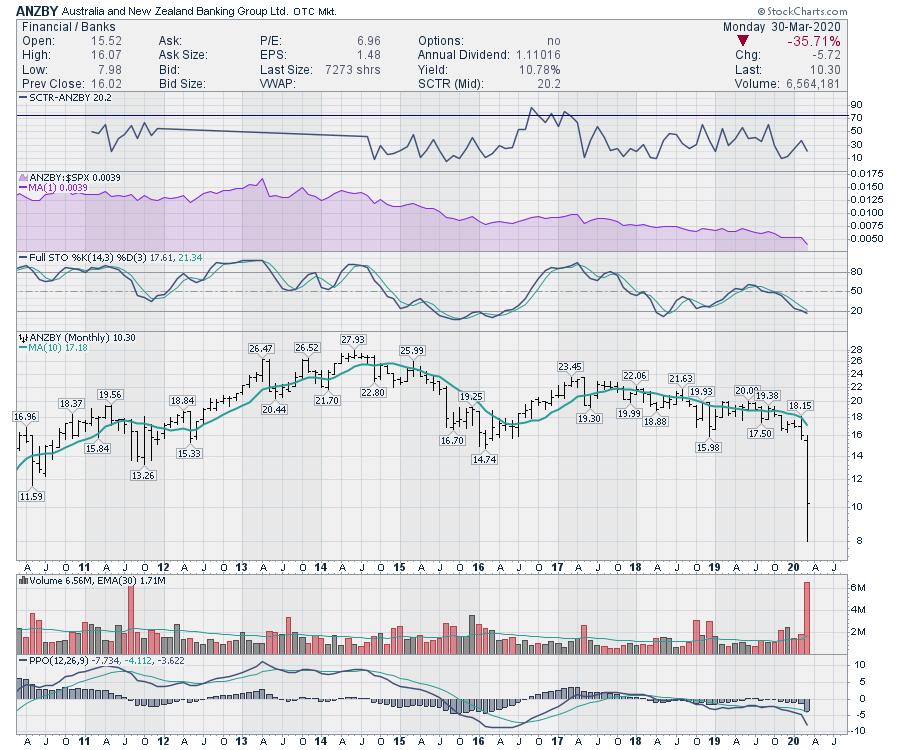Click the 22.06 price label
Viewport: 900px width, 750px height.
(x=635, y=375)
